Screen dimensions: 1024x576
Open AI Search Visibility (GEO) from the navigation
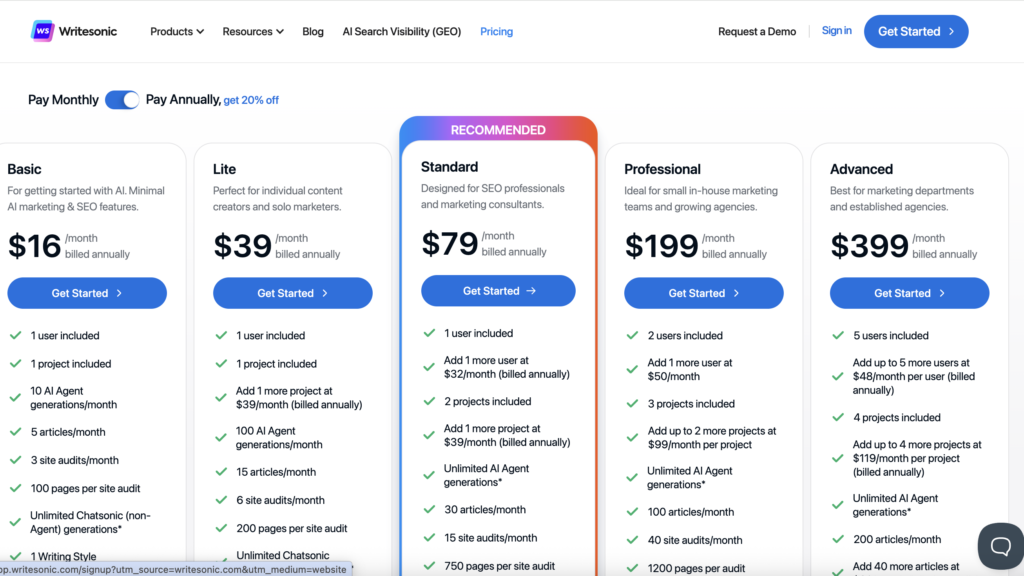401,31
